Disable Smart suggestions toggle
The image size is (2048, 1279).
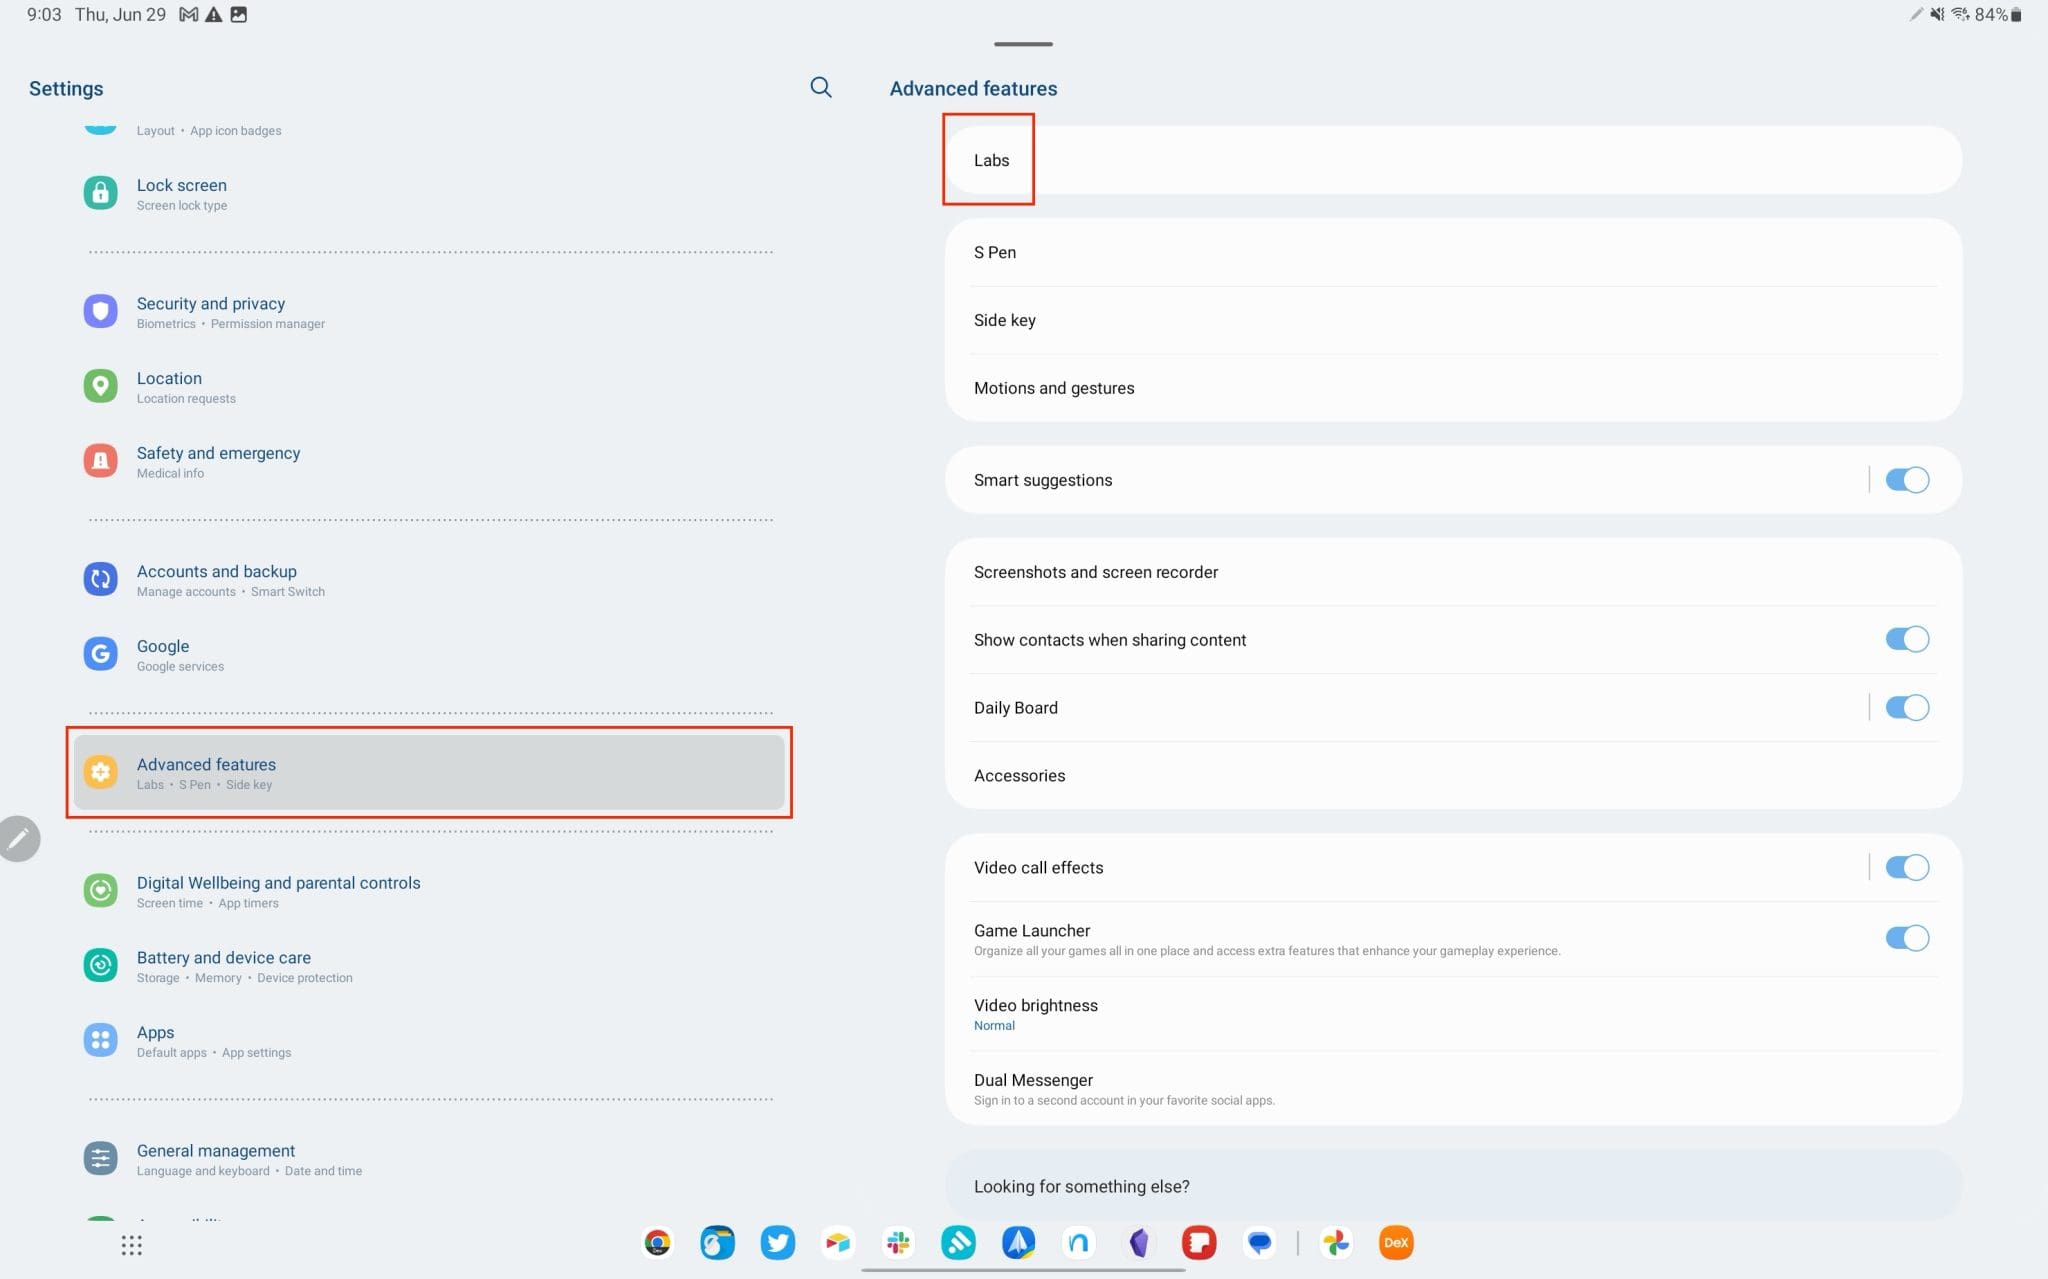point(1906,480)
